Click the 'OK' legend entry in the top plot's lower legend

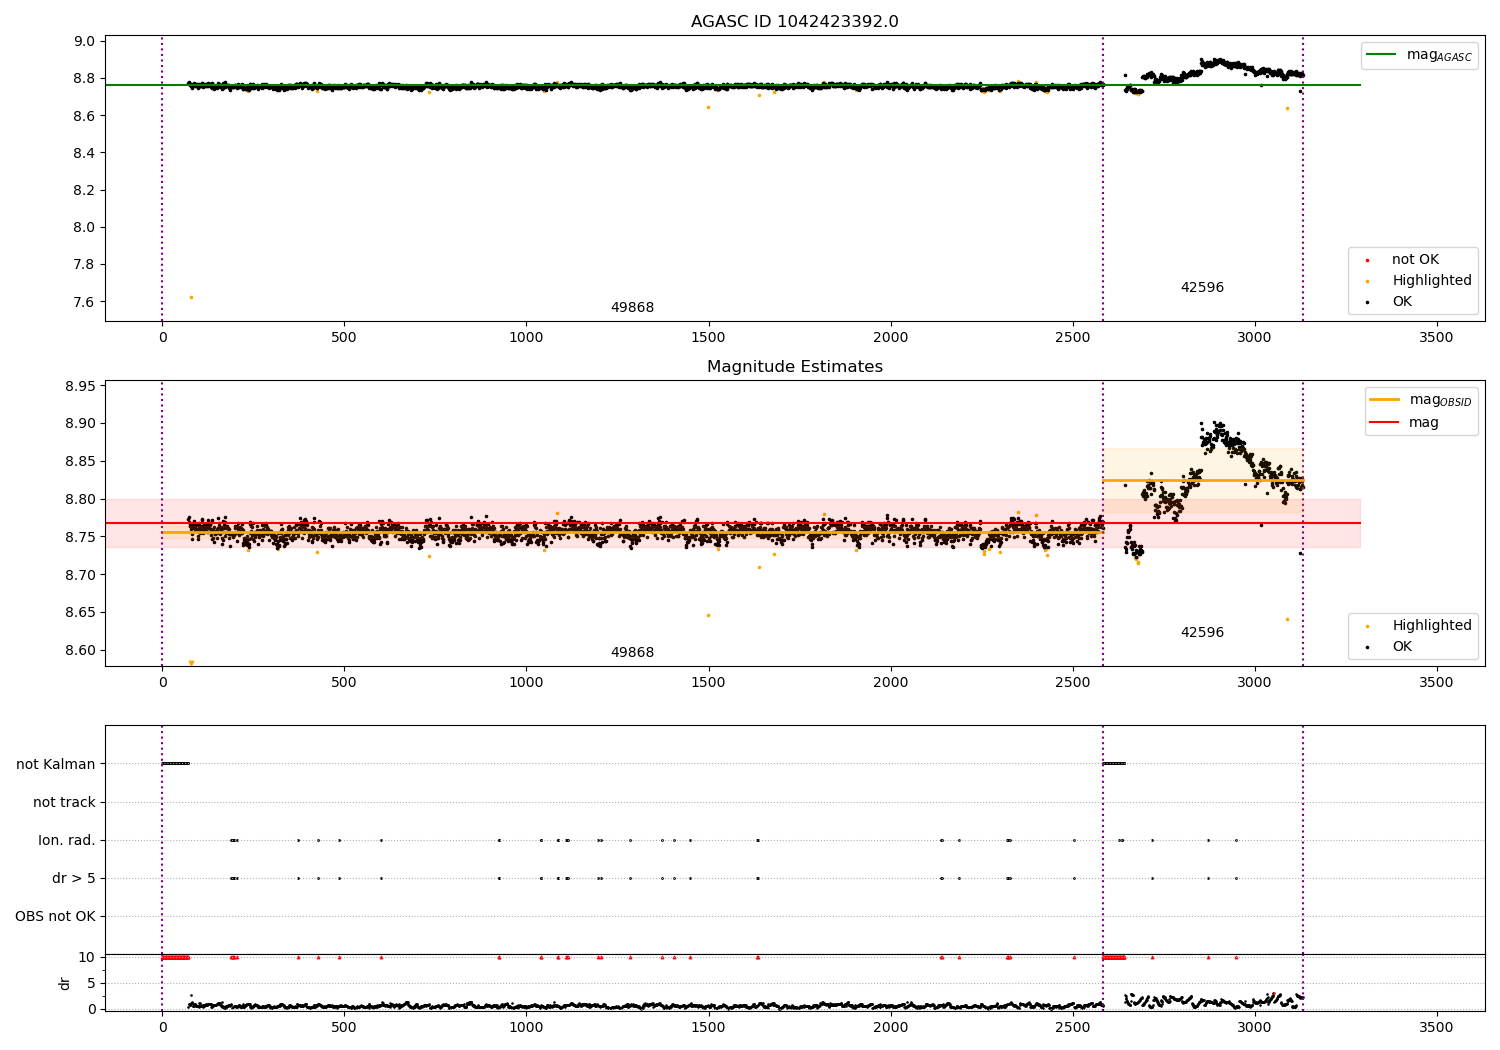click(1402, 302)
